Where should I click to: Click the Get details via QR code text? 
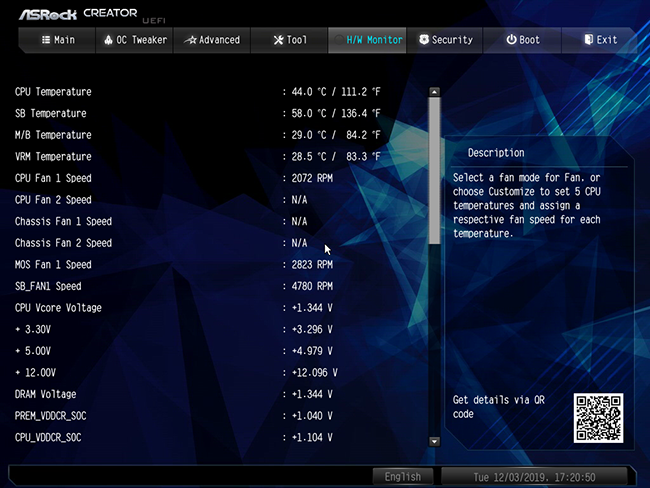pyautogui.click(x=499, y=407)
